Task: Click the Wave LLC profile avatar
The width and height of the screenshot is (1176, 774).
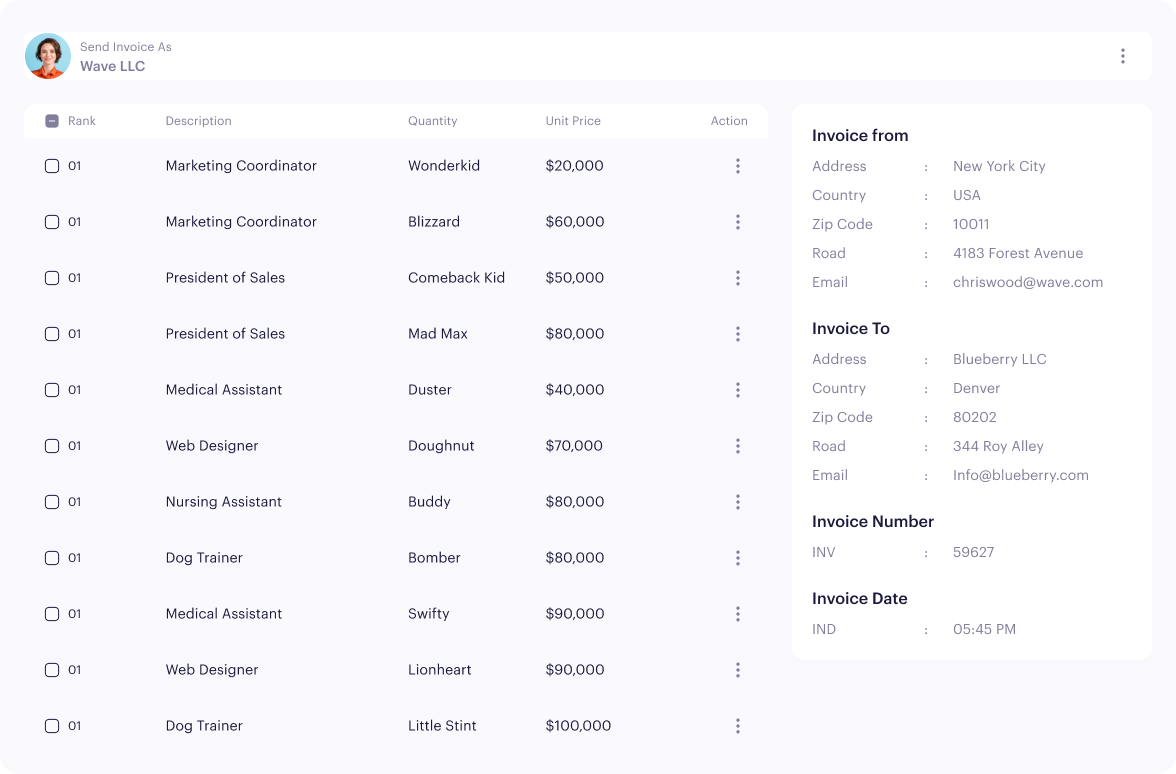Action: (x=48, y=56)
